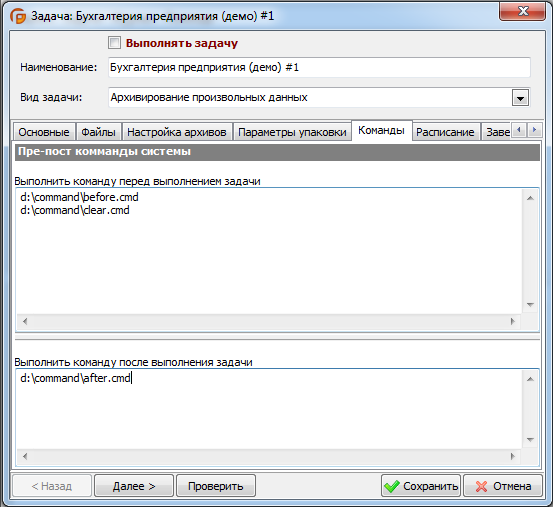The width and height of the screenshot is (553, 507).
Task: Go to Настройка архивов tab
Action: point(177,132)
